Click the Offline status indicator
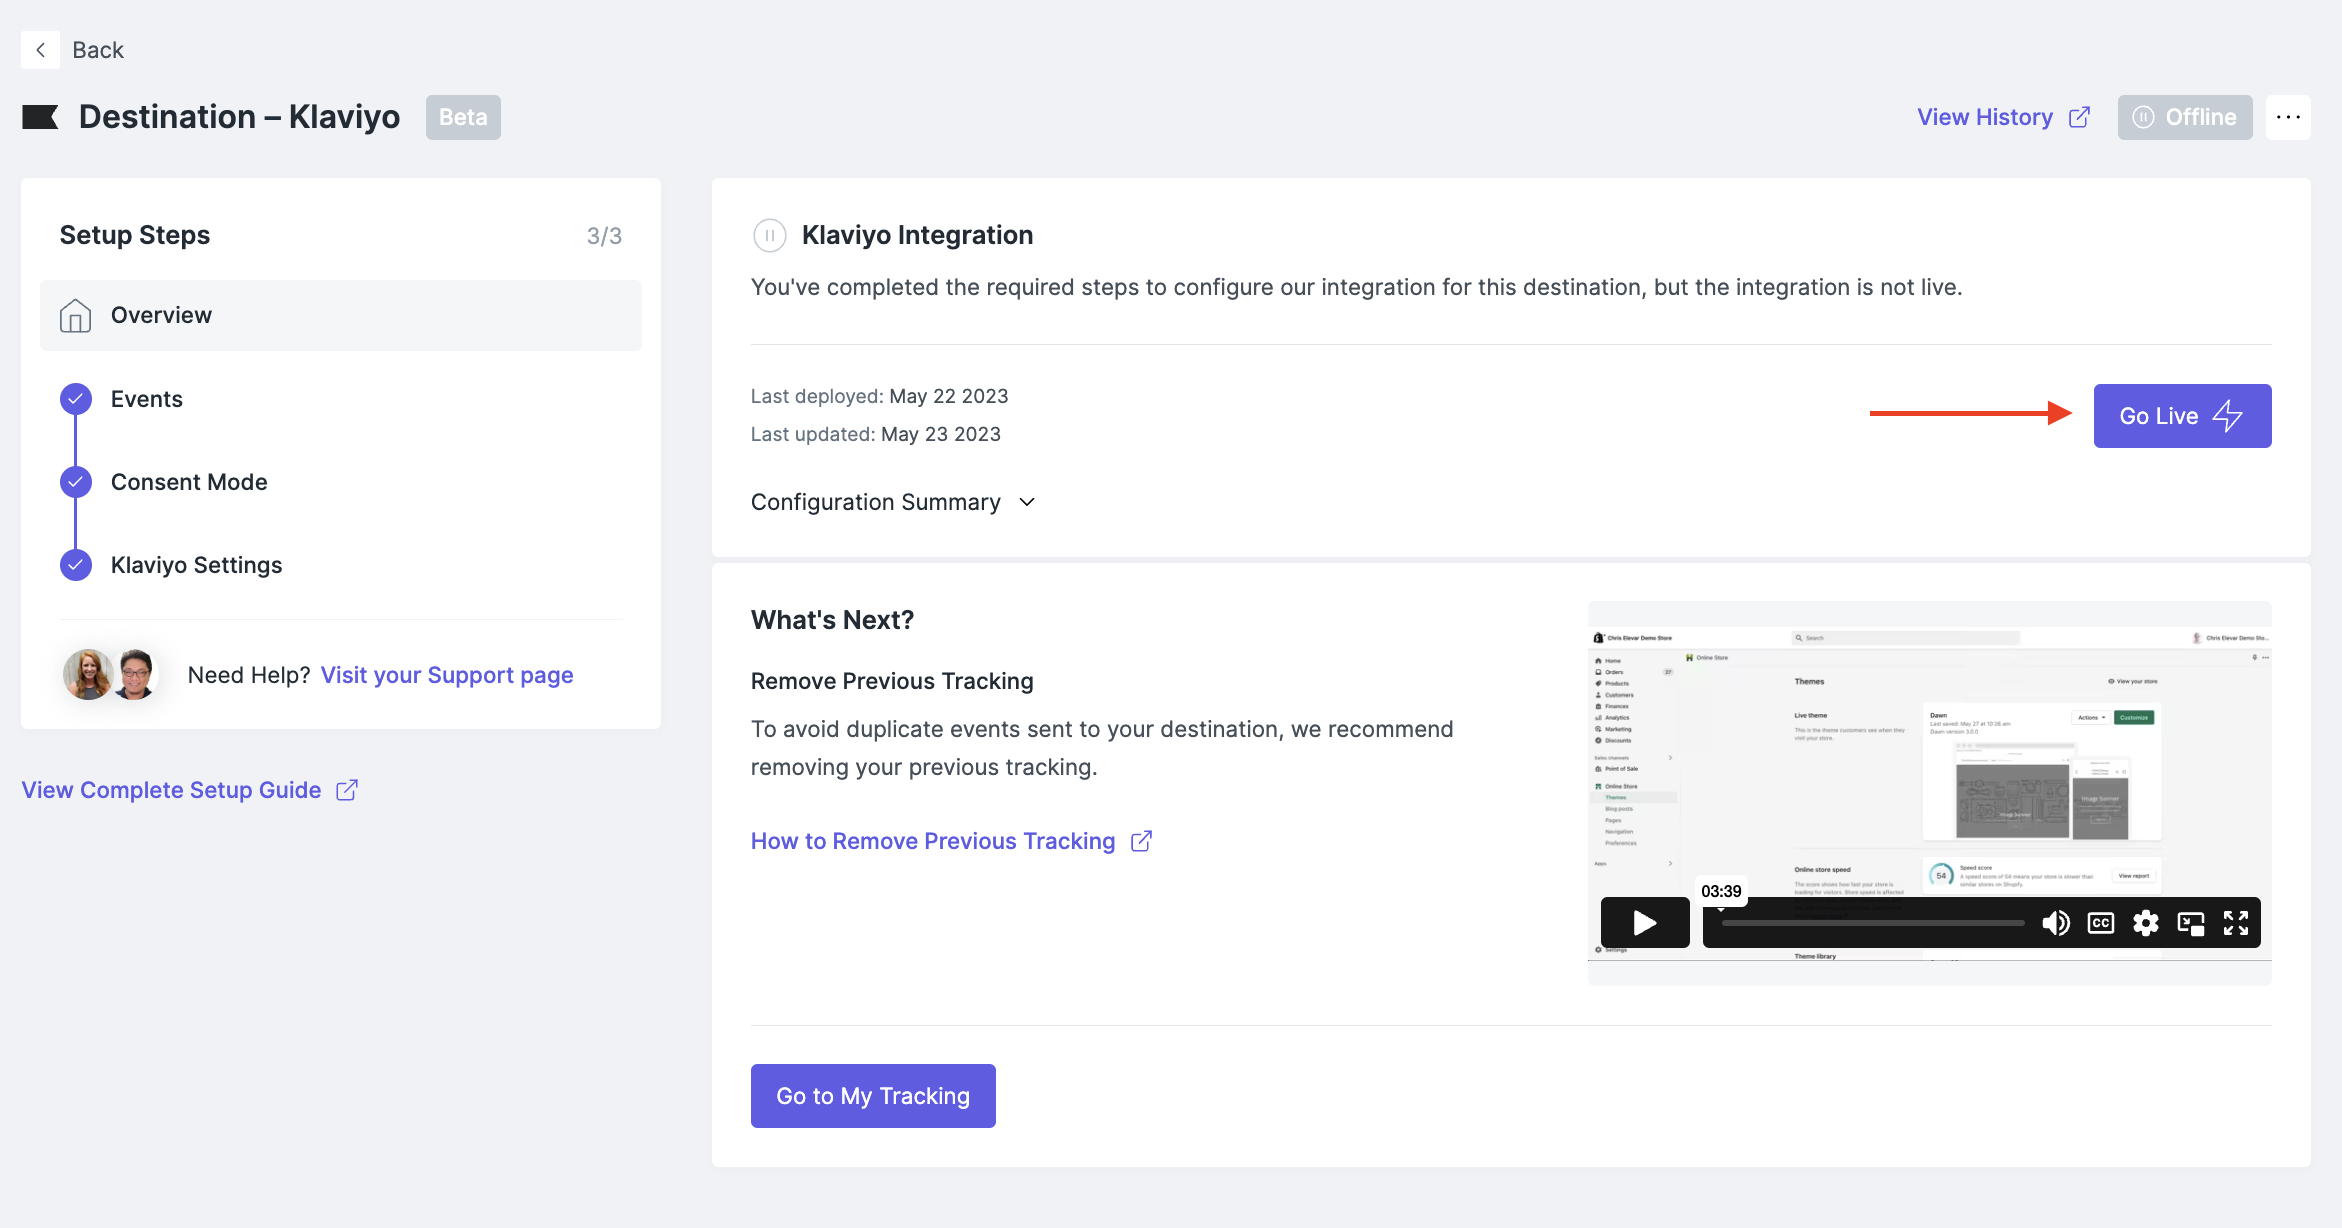Screen dimensions: 2342x1228 click(2184, 116)
